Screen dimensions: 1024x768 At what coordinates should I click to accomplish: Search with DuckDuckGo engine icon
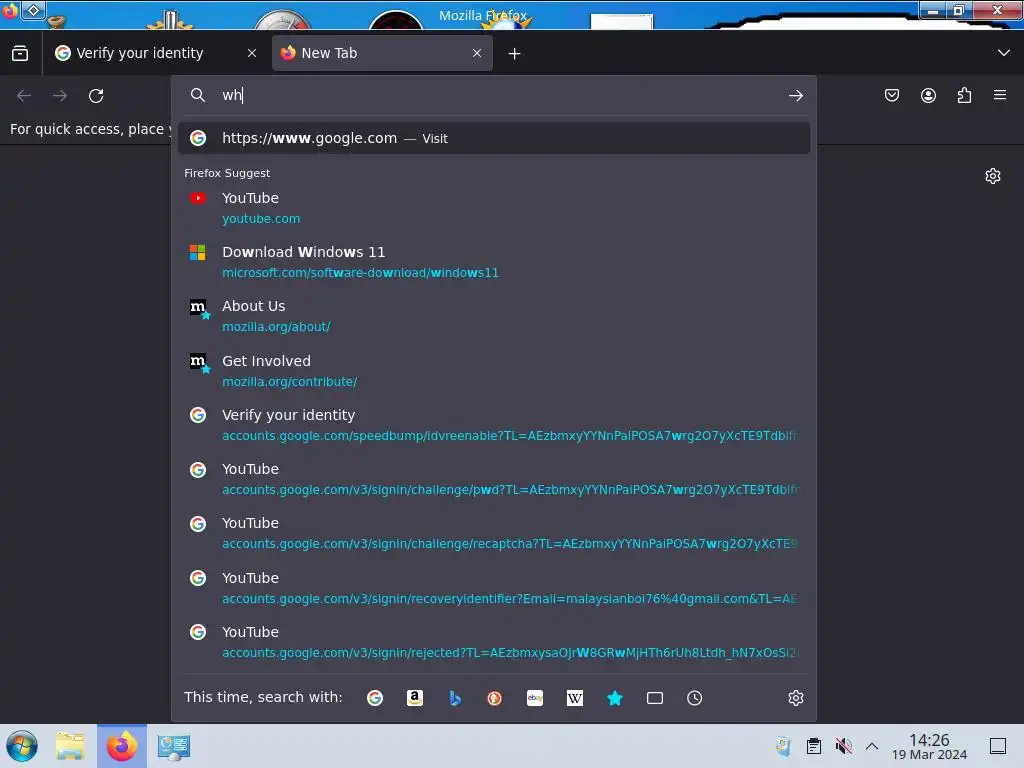[494, 698]
